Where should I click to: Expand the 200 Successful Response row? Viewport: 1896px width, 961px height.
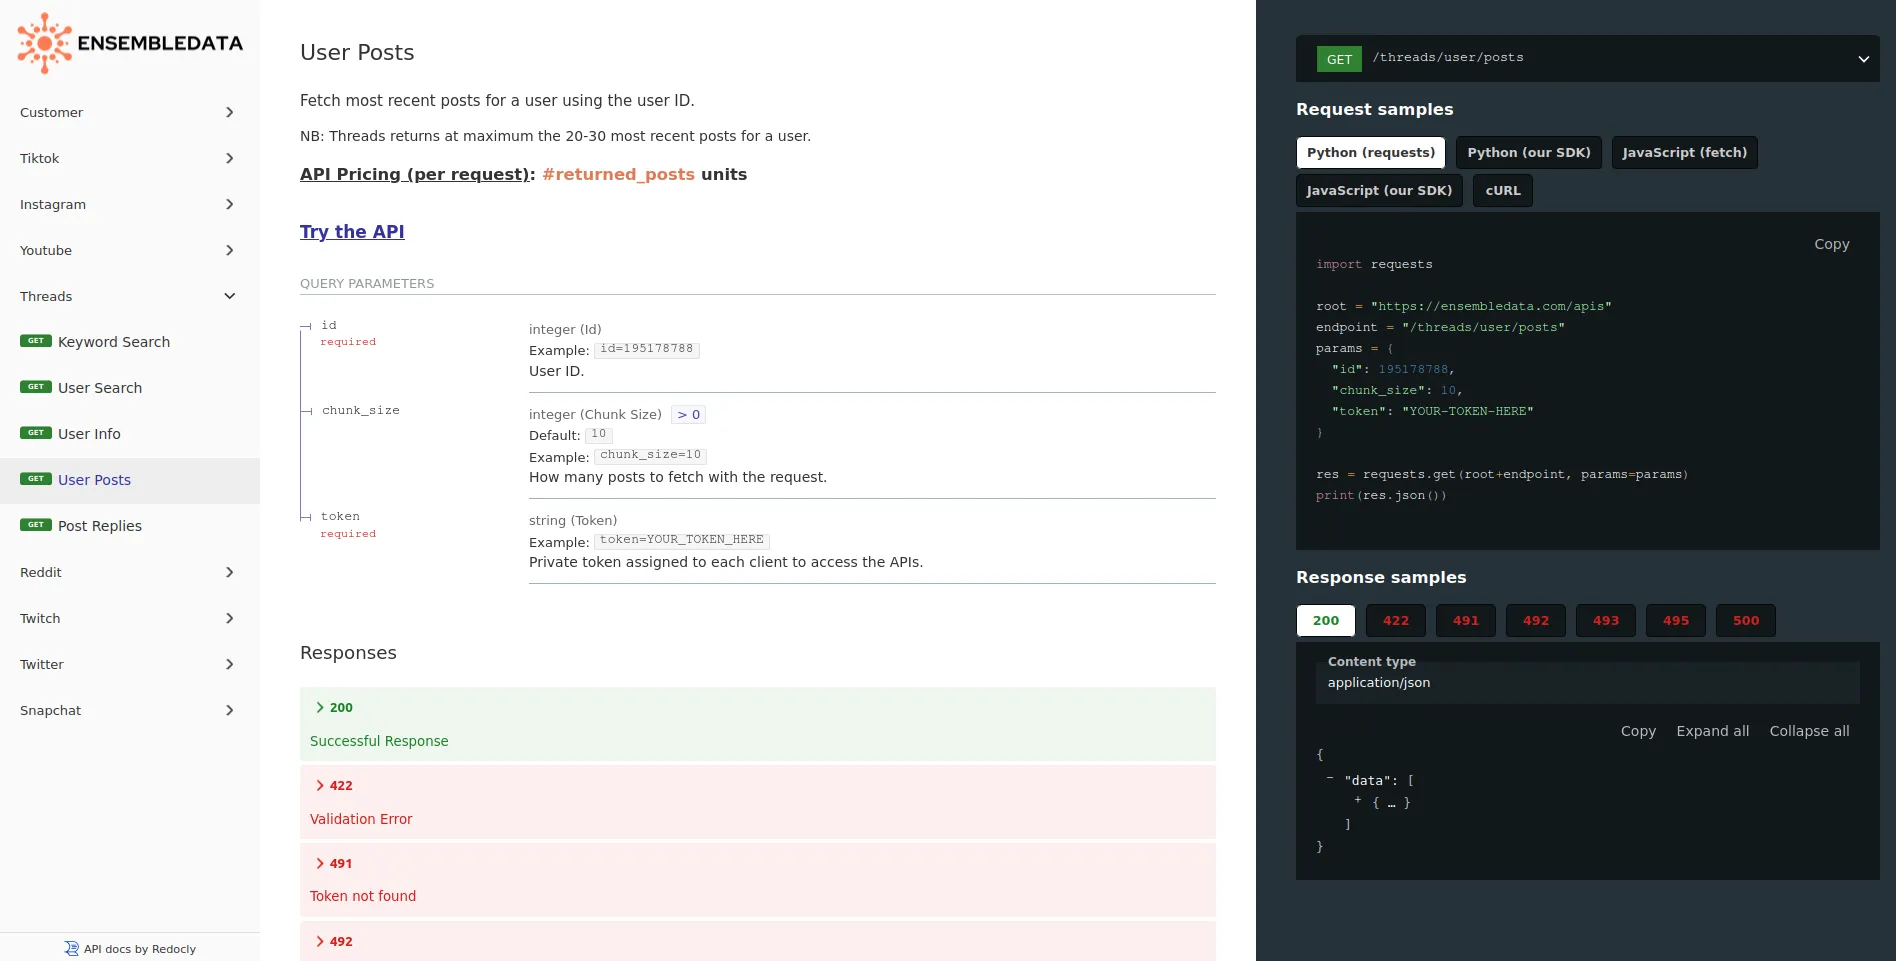(758, 724)
